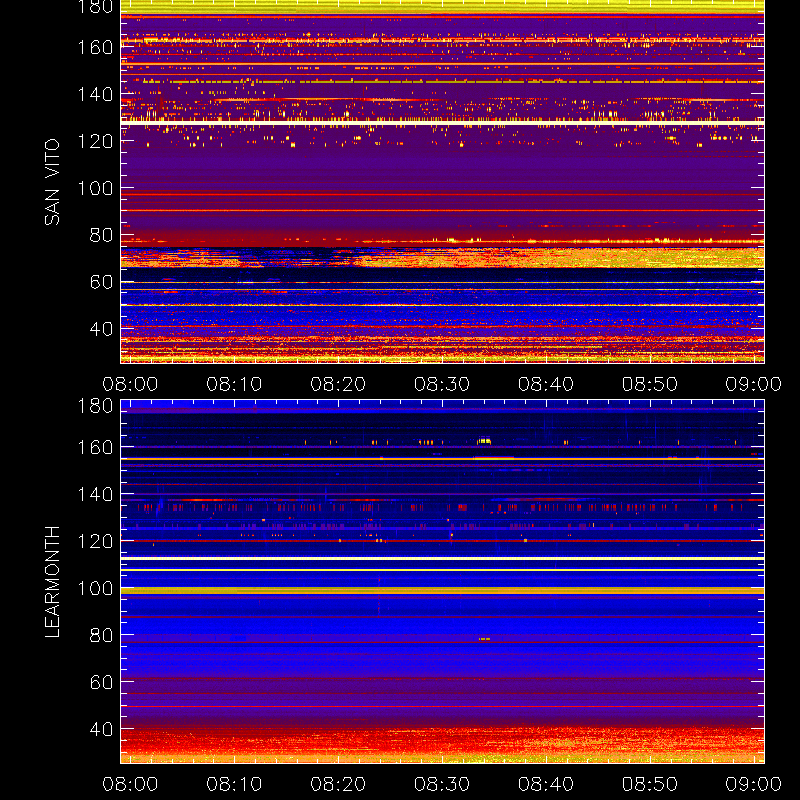
Task: Click the 08:00 time label under LEARMONTH plot
Action: (x=130, y=784)
